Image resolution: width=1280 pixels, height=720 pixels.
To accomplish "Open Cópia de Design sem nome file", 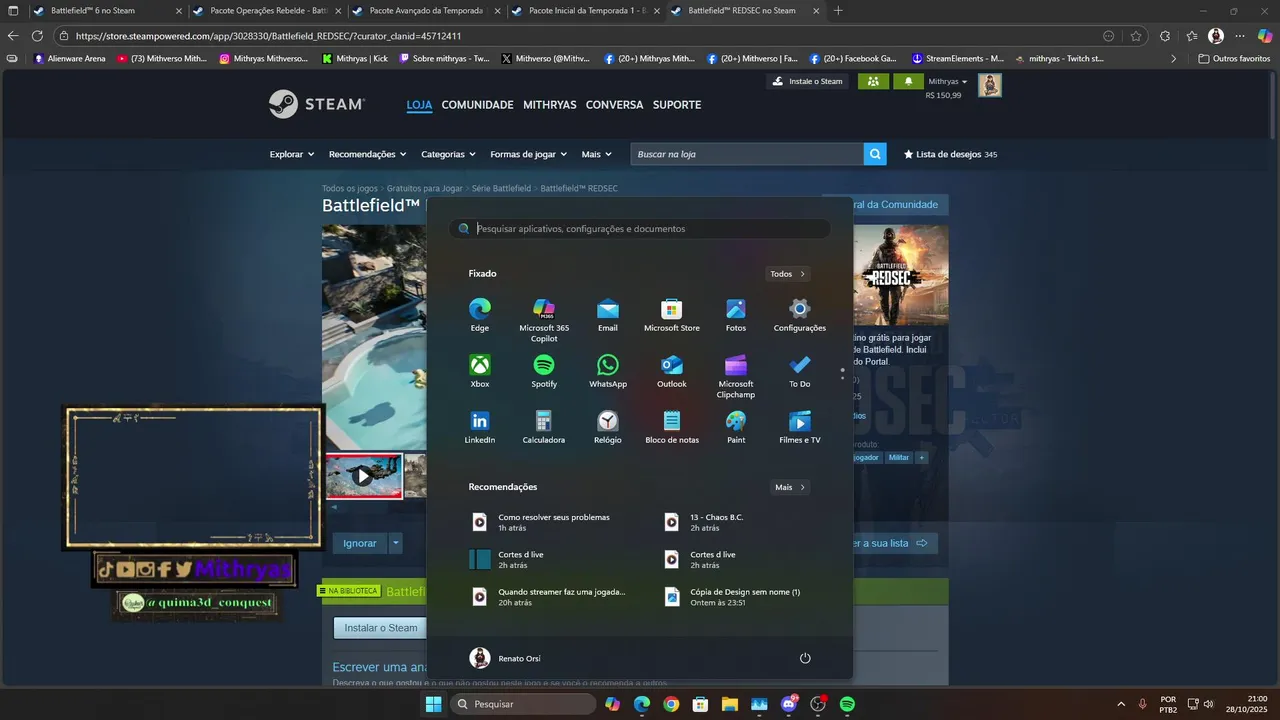I will [x=735, y=597].
